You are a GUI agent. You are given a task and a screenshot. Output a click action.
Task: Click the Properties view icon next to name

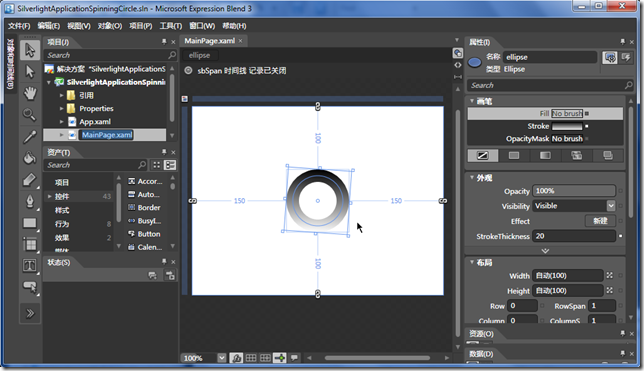pos(610,57)
